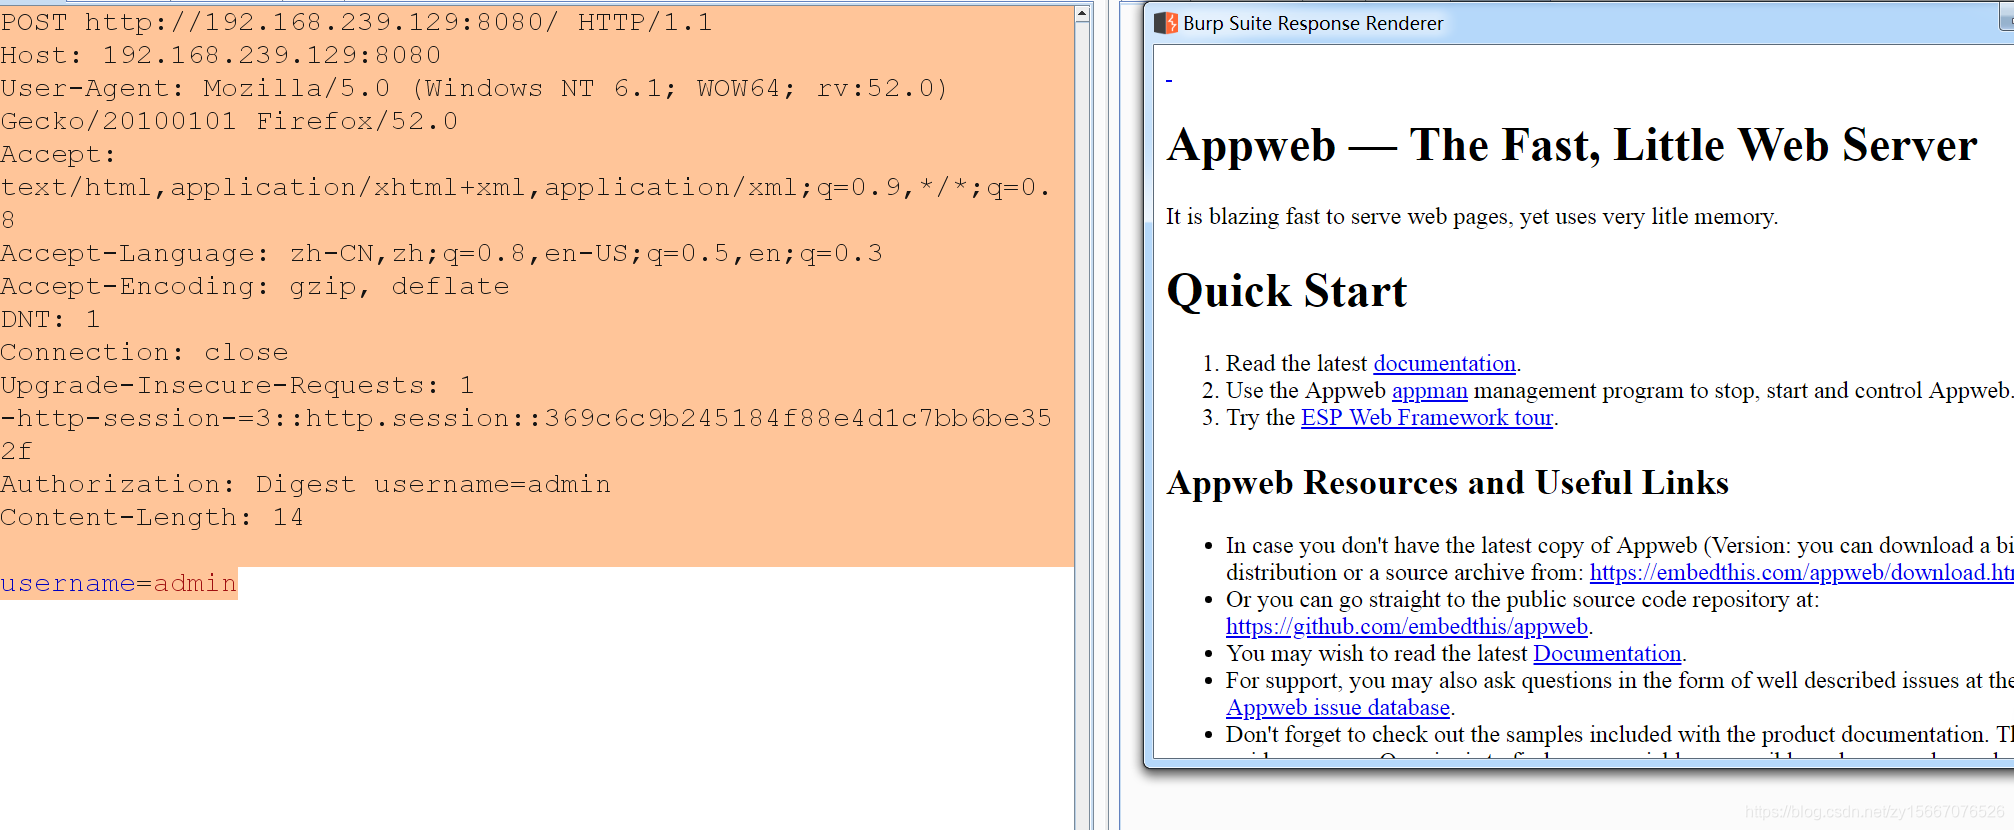Click the 'Authorization: Digest username=admin' header
Screen dimensions: 2014x830
[x=305, y=484]
